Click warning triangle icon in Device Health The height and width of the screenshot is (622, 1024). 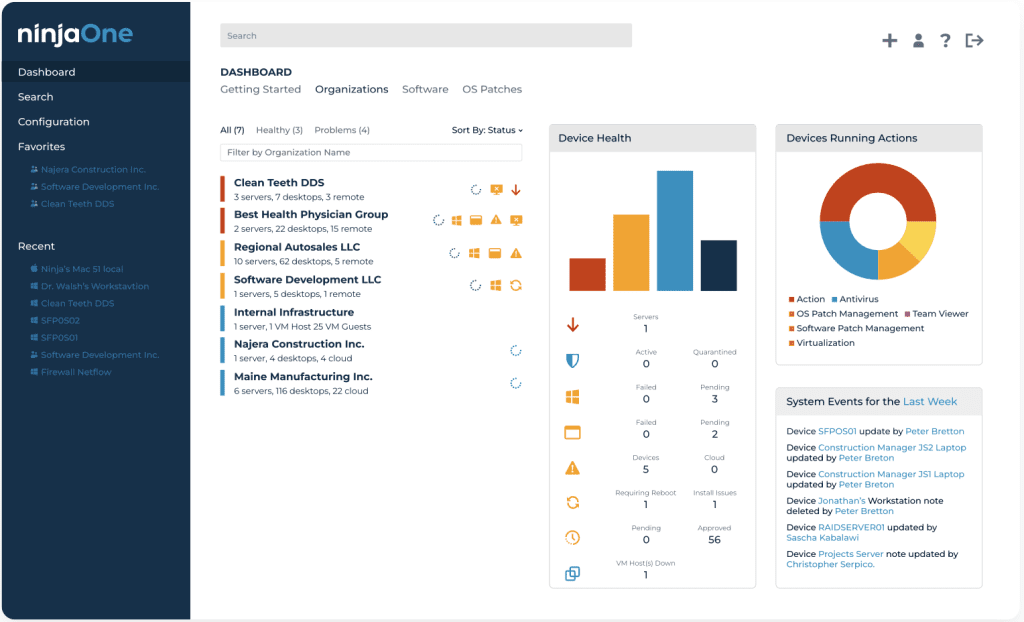click(573, 468)
